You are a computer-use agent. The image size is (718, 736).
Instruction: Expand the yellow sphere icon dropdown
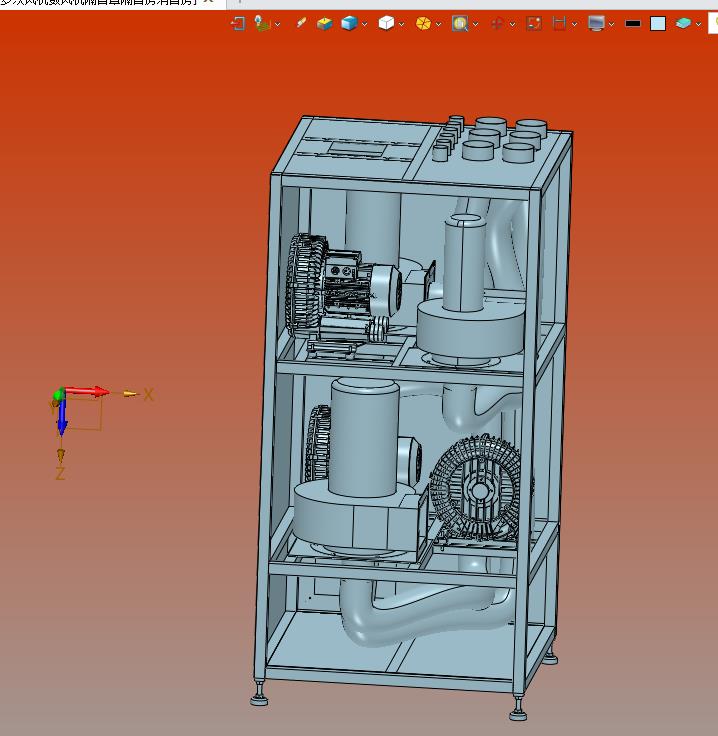tap(438, 24)
